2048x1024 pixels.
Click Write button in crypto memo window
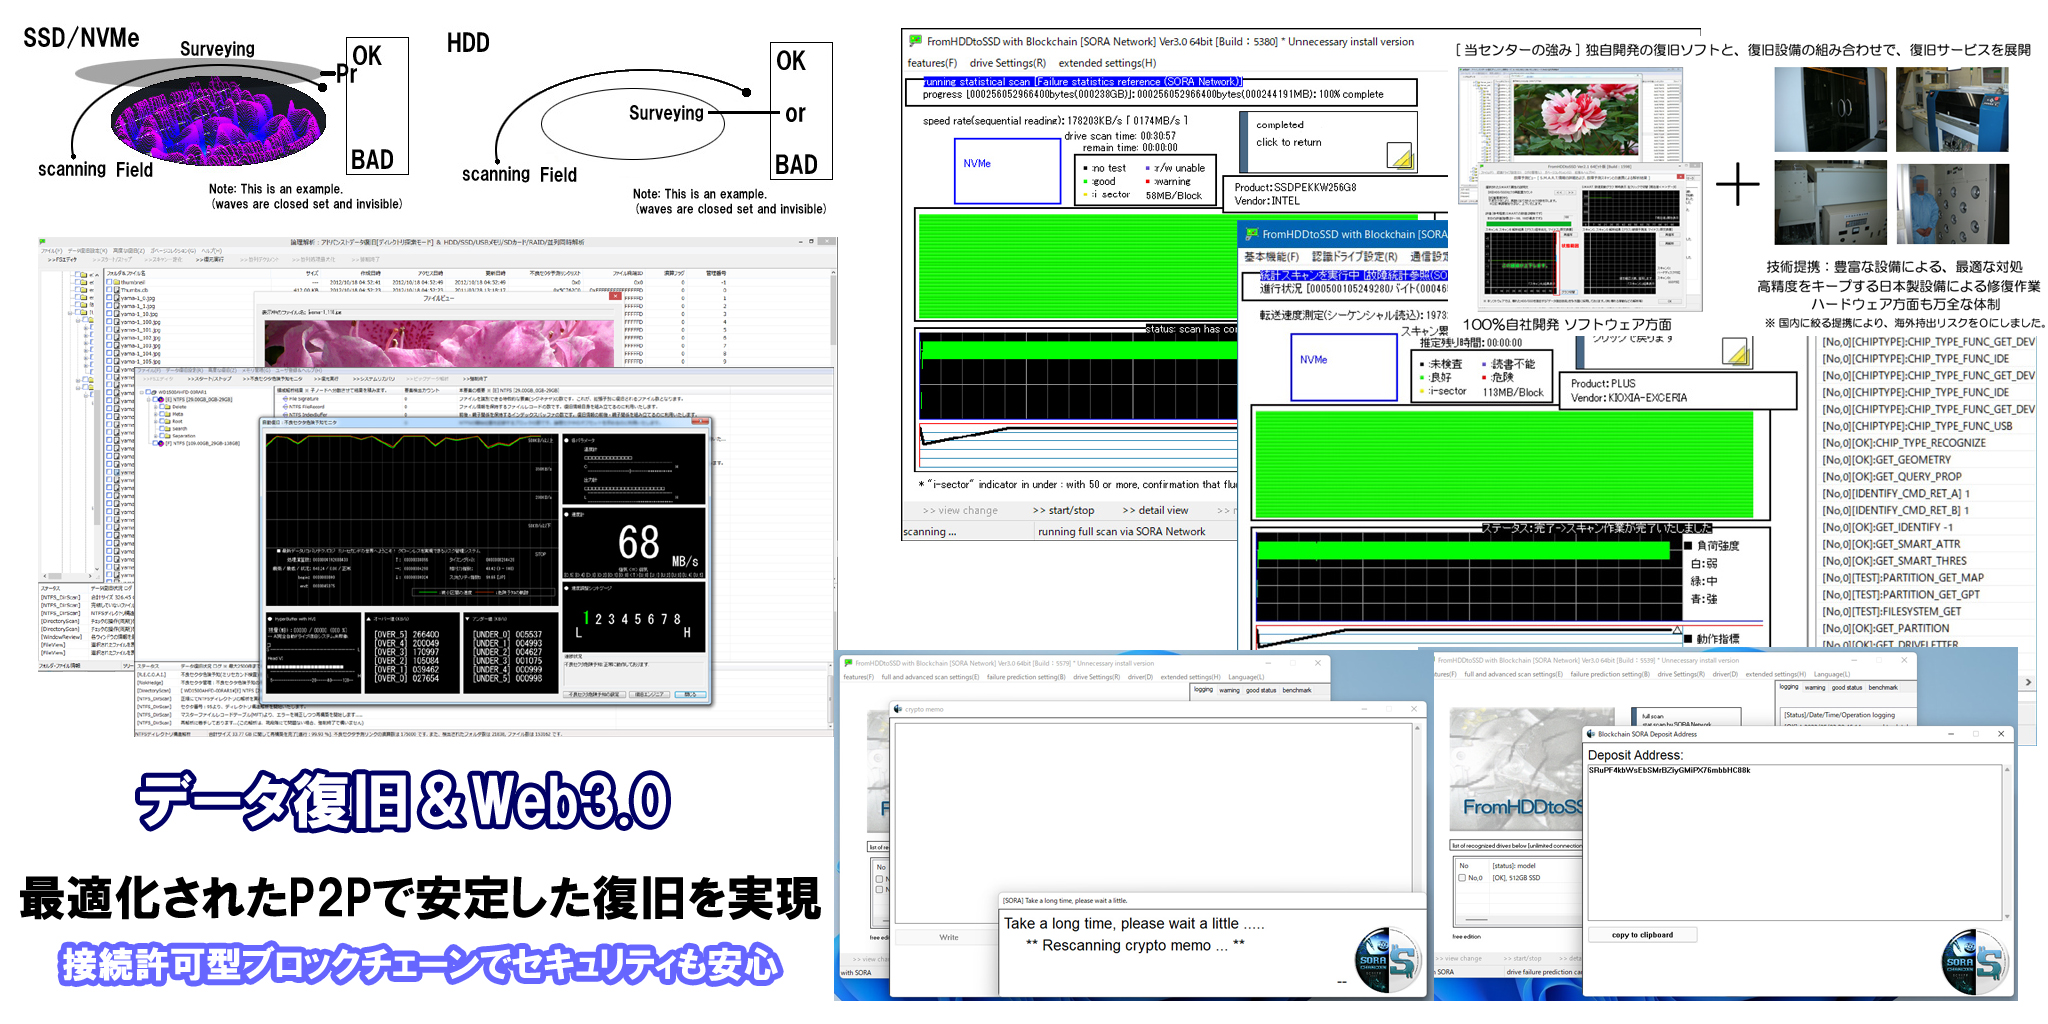tap(949, 937)
